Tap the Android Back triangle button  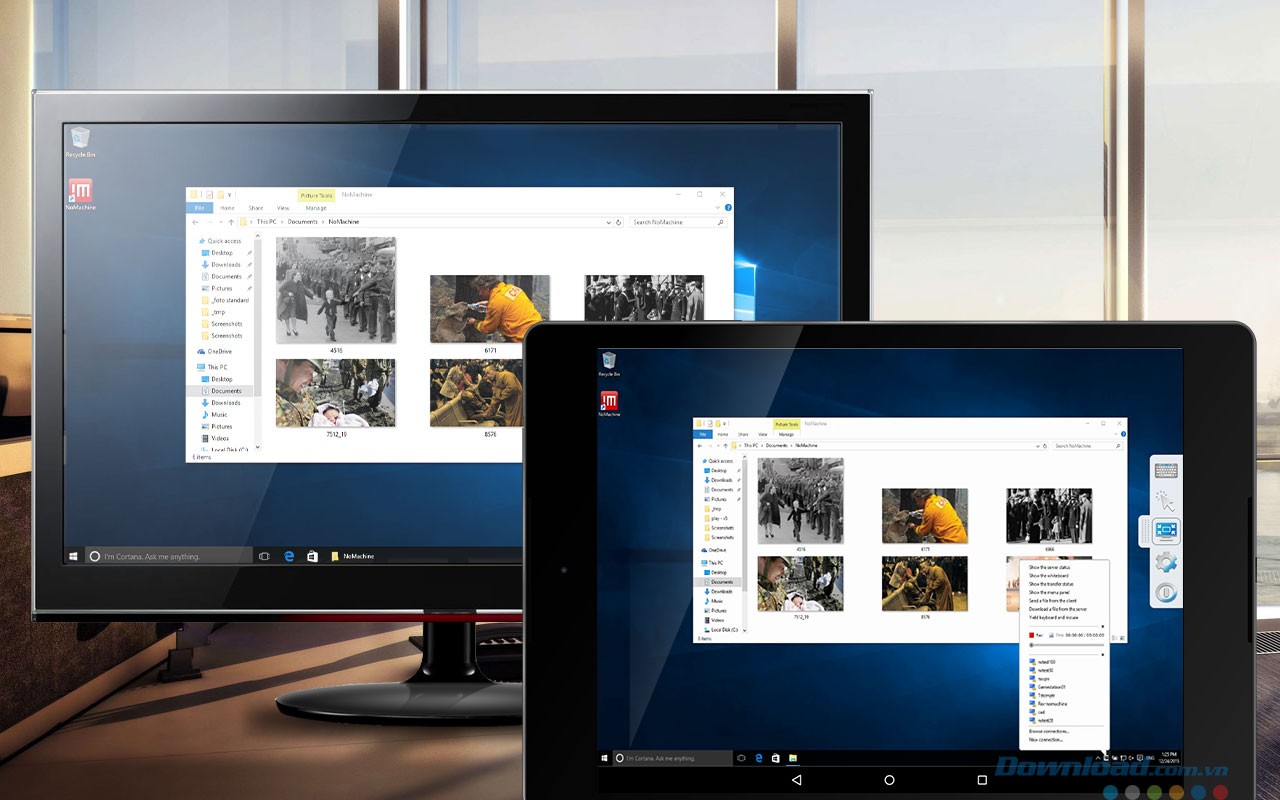796,780
